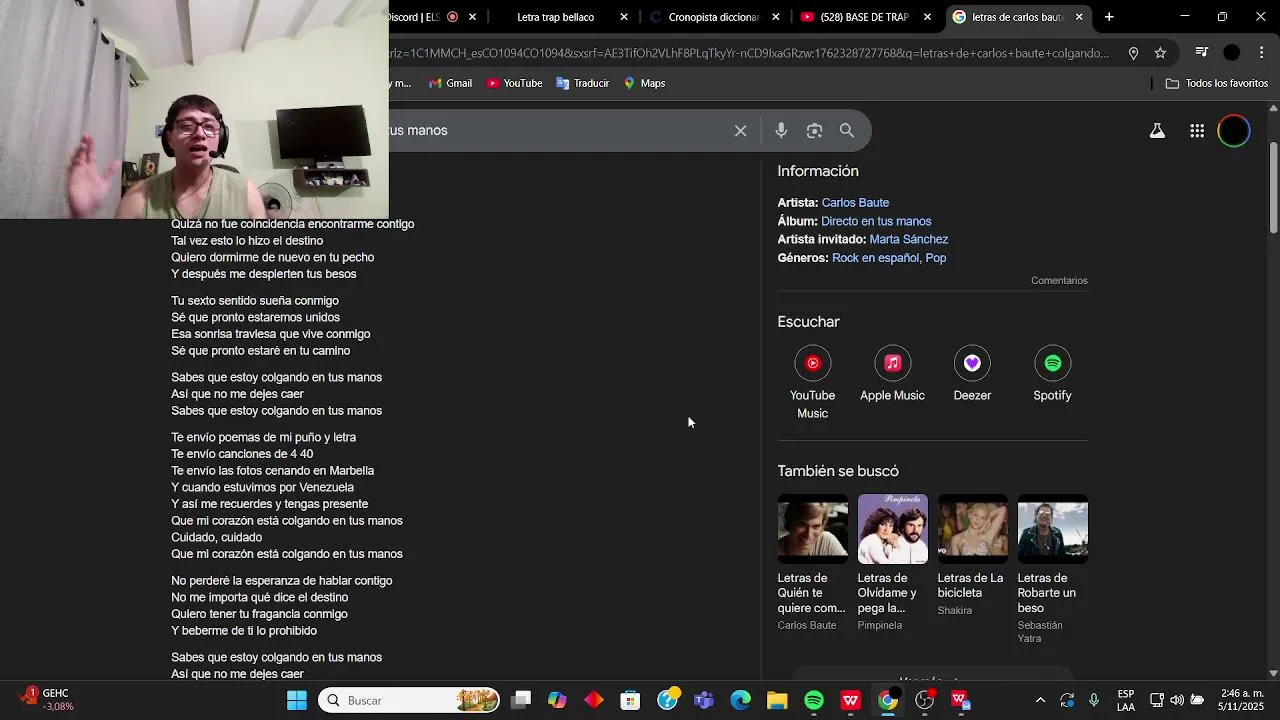Listen on Spotify

(x=1052, y=374)
